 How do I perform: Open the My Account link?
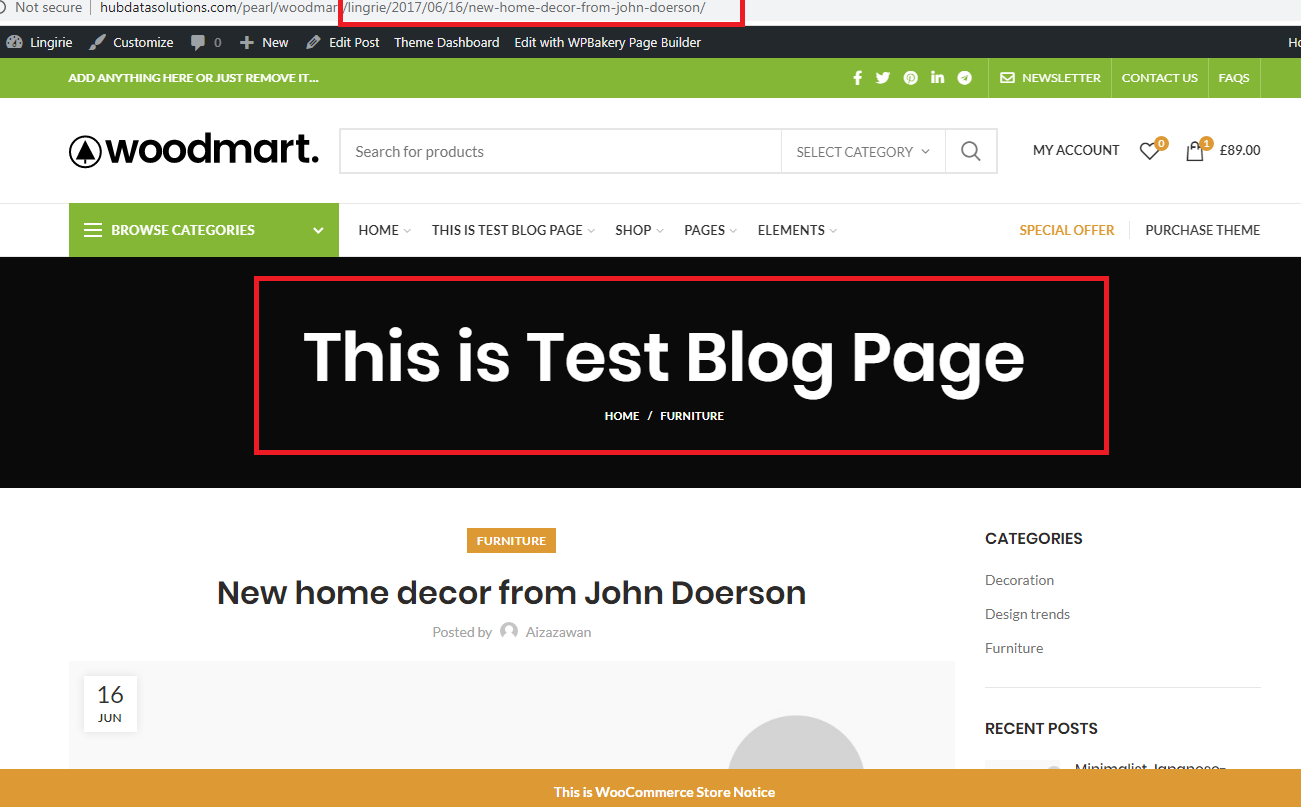(1076, 150)
